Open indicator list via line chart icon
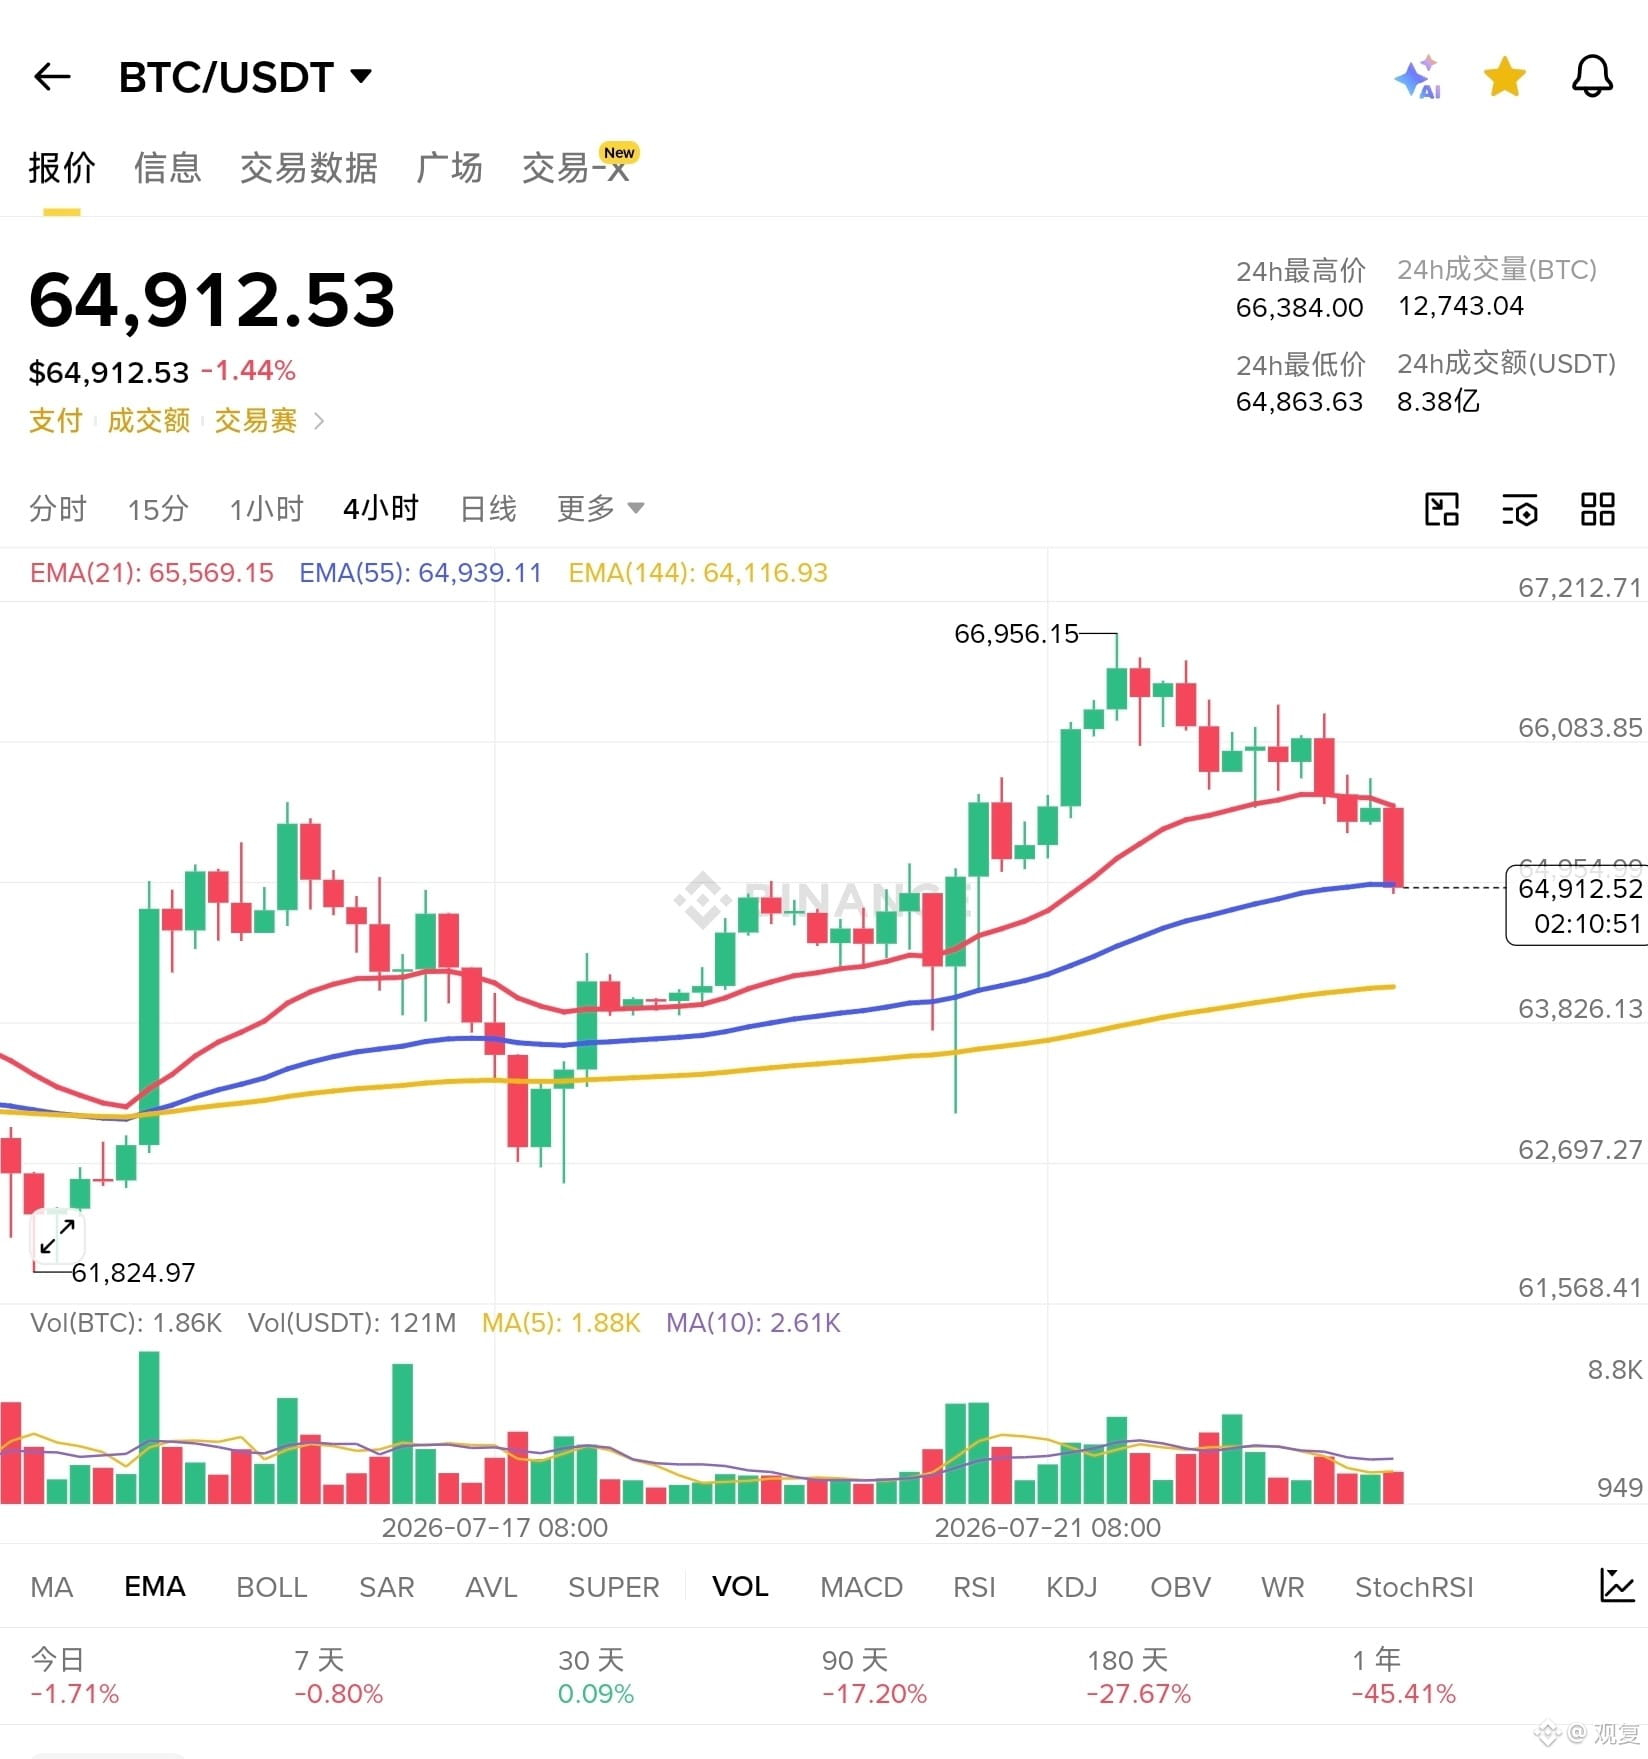The width and height of the screenshot is (1648, 1759). (1616, 1585)
